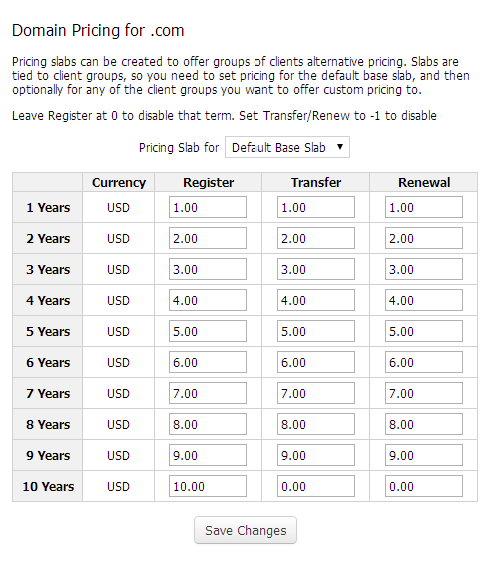Open the Pricing Slab dropdown
The height and width of the screenshot is (561, 482).
(x=287, y=147)
